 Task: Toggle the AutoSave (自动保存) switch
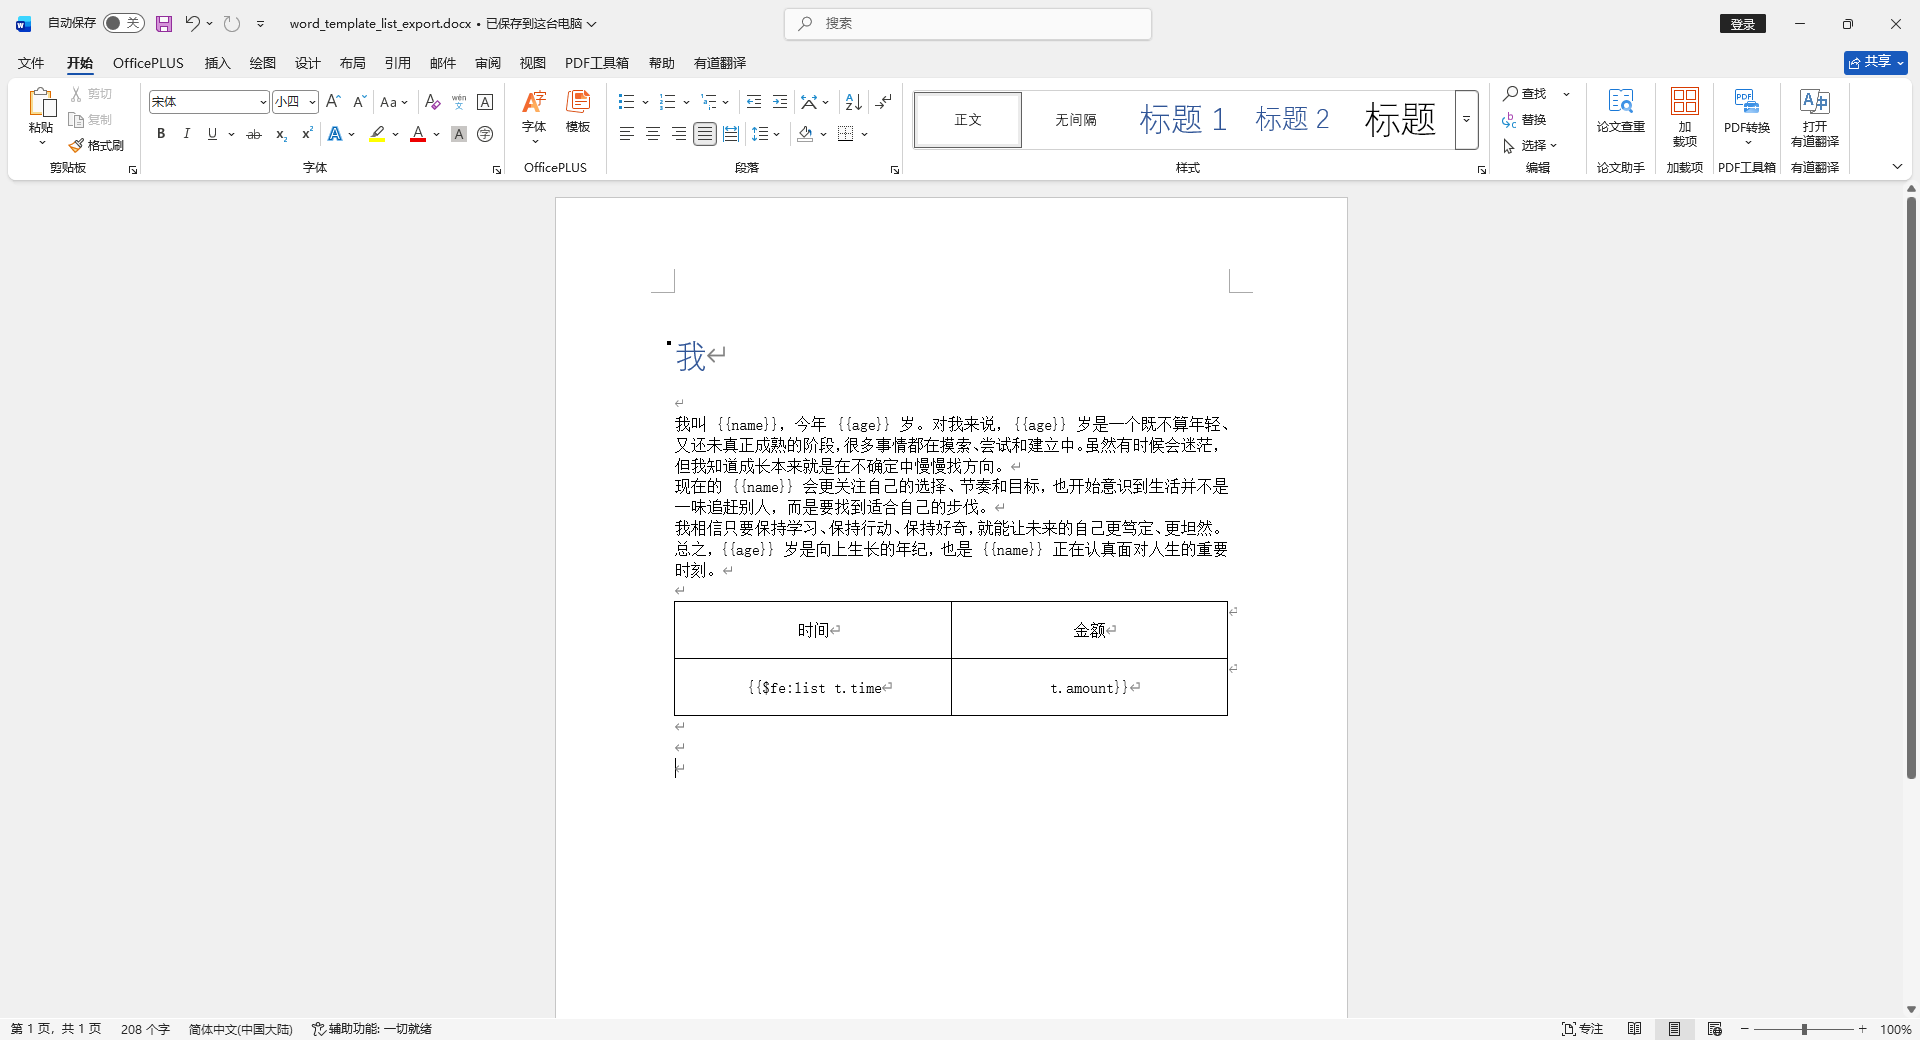(x=123, y=23)
